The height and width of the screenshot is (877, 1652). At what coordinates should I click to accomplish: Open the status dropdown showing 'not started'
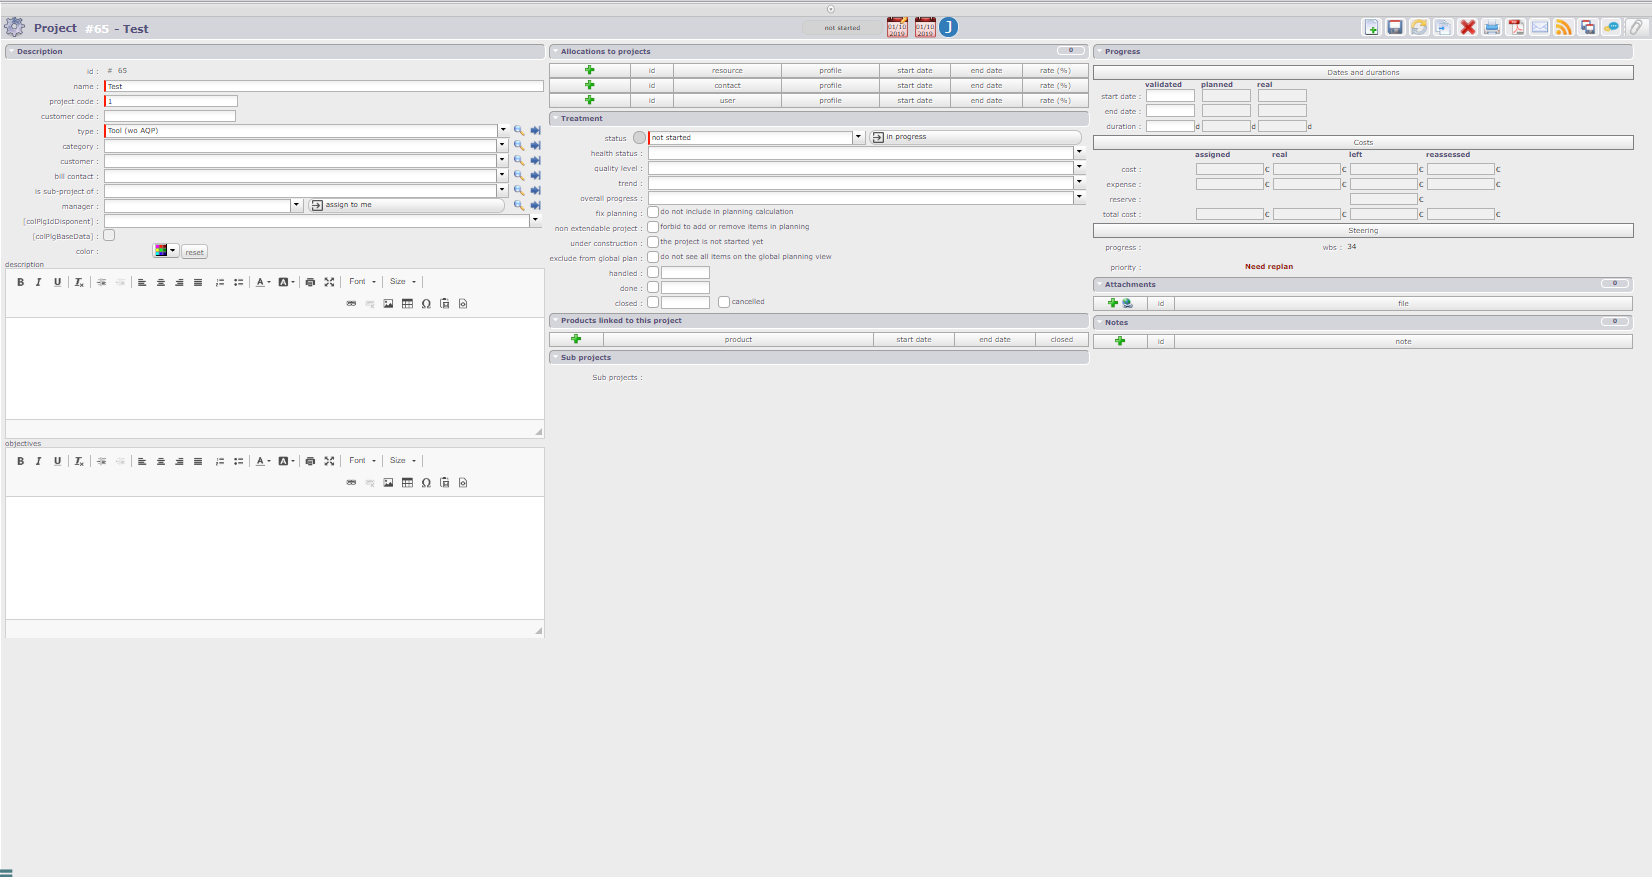858,137
